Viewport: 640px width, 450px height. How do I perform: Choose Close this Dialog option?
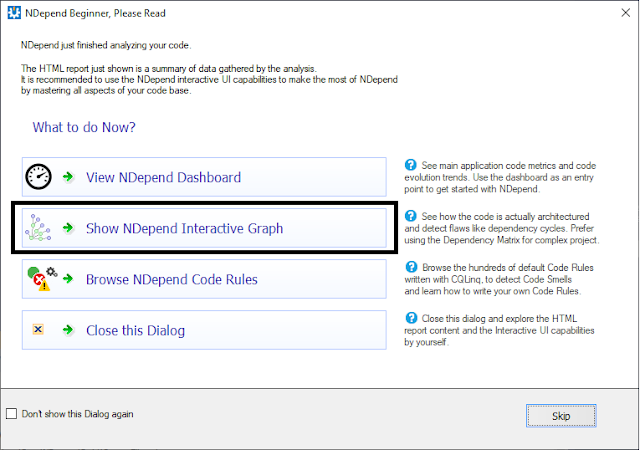tap(204, 330)
